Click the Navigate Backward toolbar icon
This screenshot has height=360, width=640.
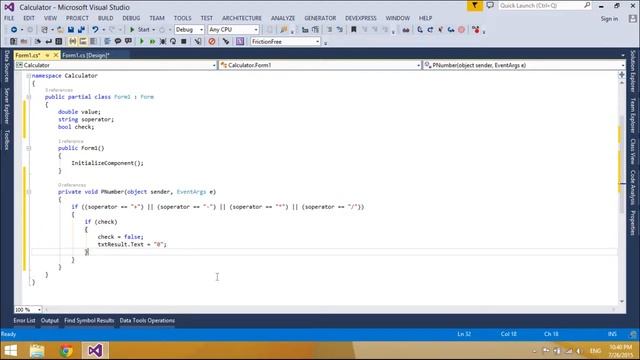pyautogui.click(x=13, y=30)
